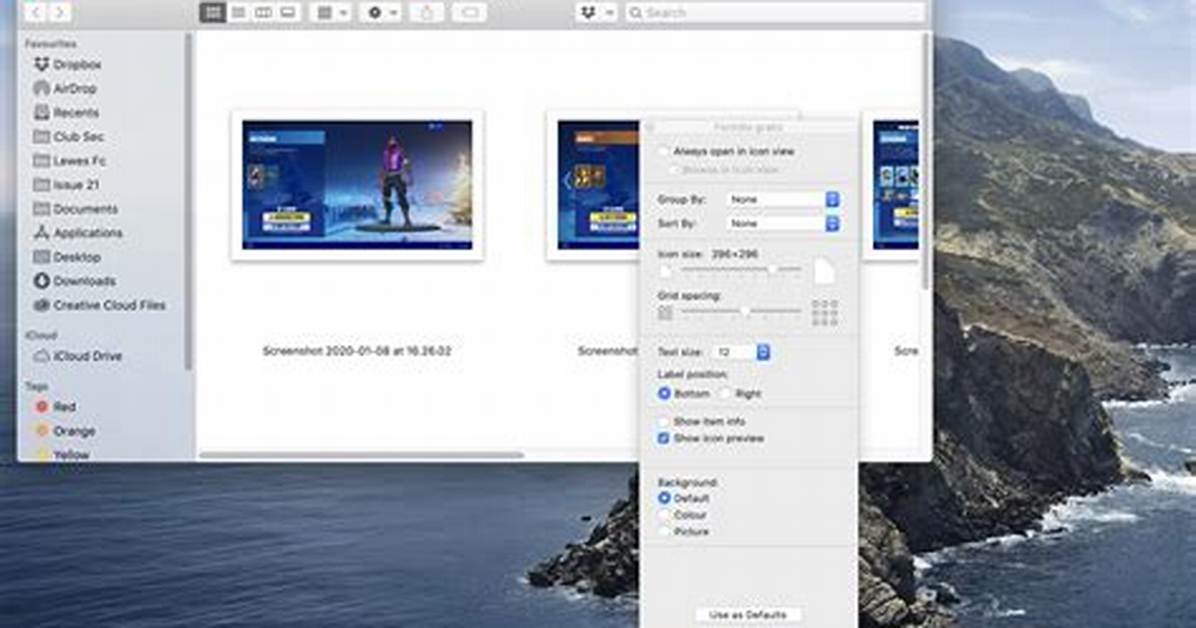Open the Text size dropdown
This screenshot has height=628, width=1196.
click(741, 352)
